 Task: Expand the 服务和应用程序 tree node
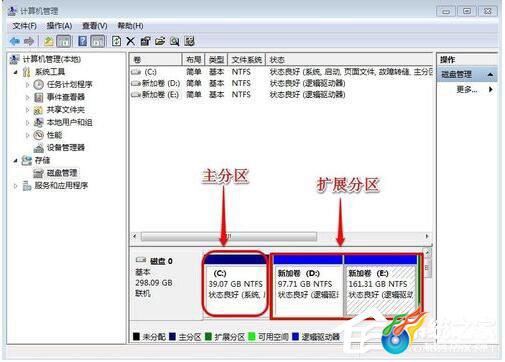[15, 186]
